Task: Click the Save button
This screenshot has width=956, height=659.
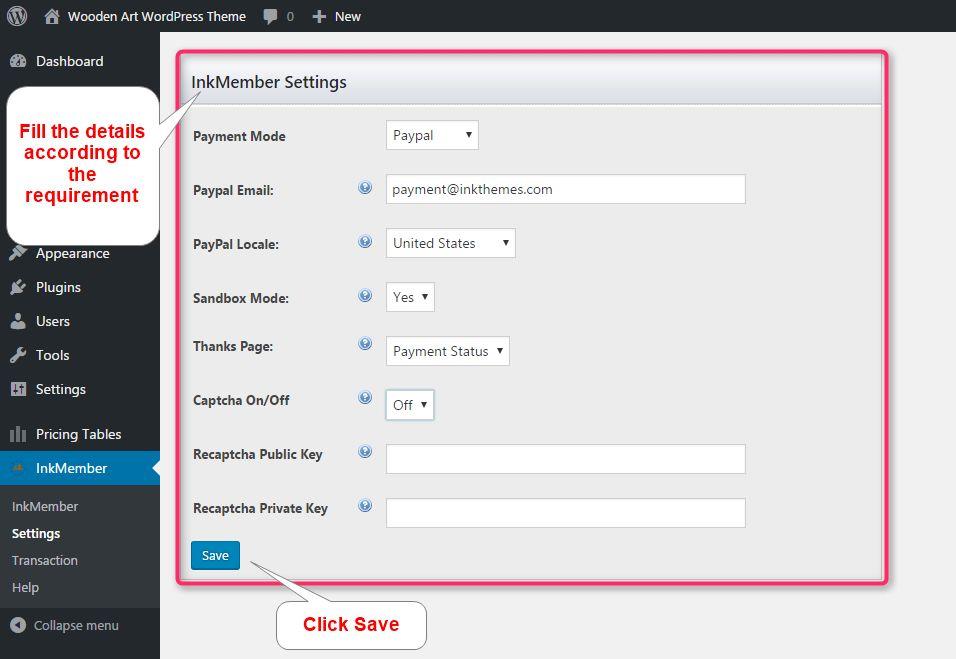Action: 215,555
